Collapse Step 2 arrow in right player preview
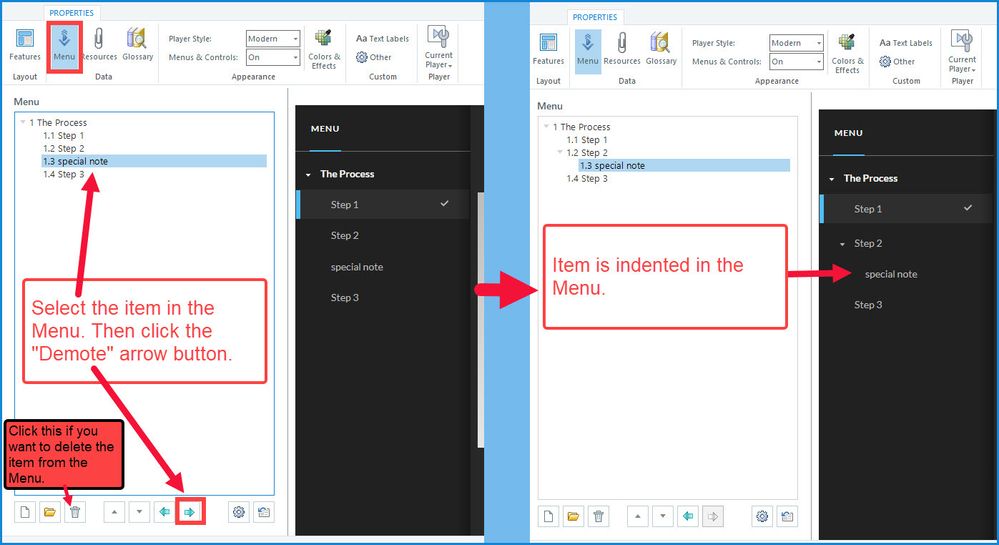 [842, 244]
